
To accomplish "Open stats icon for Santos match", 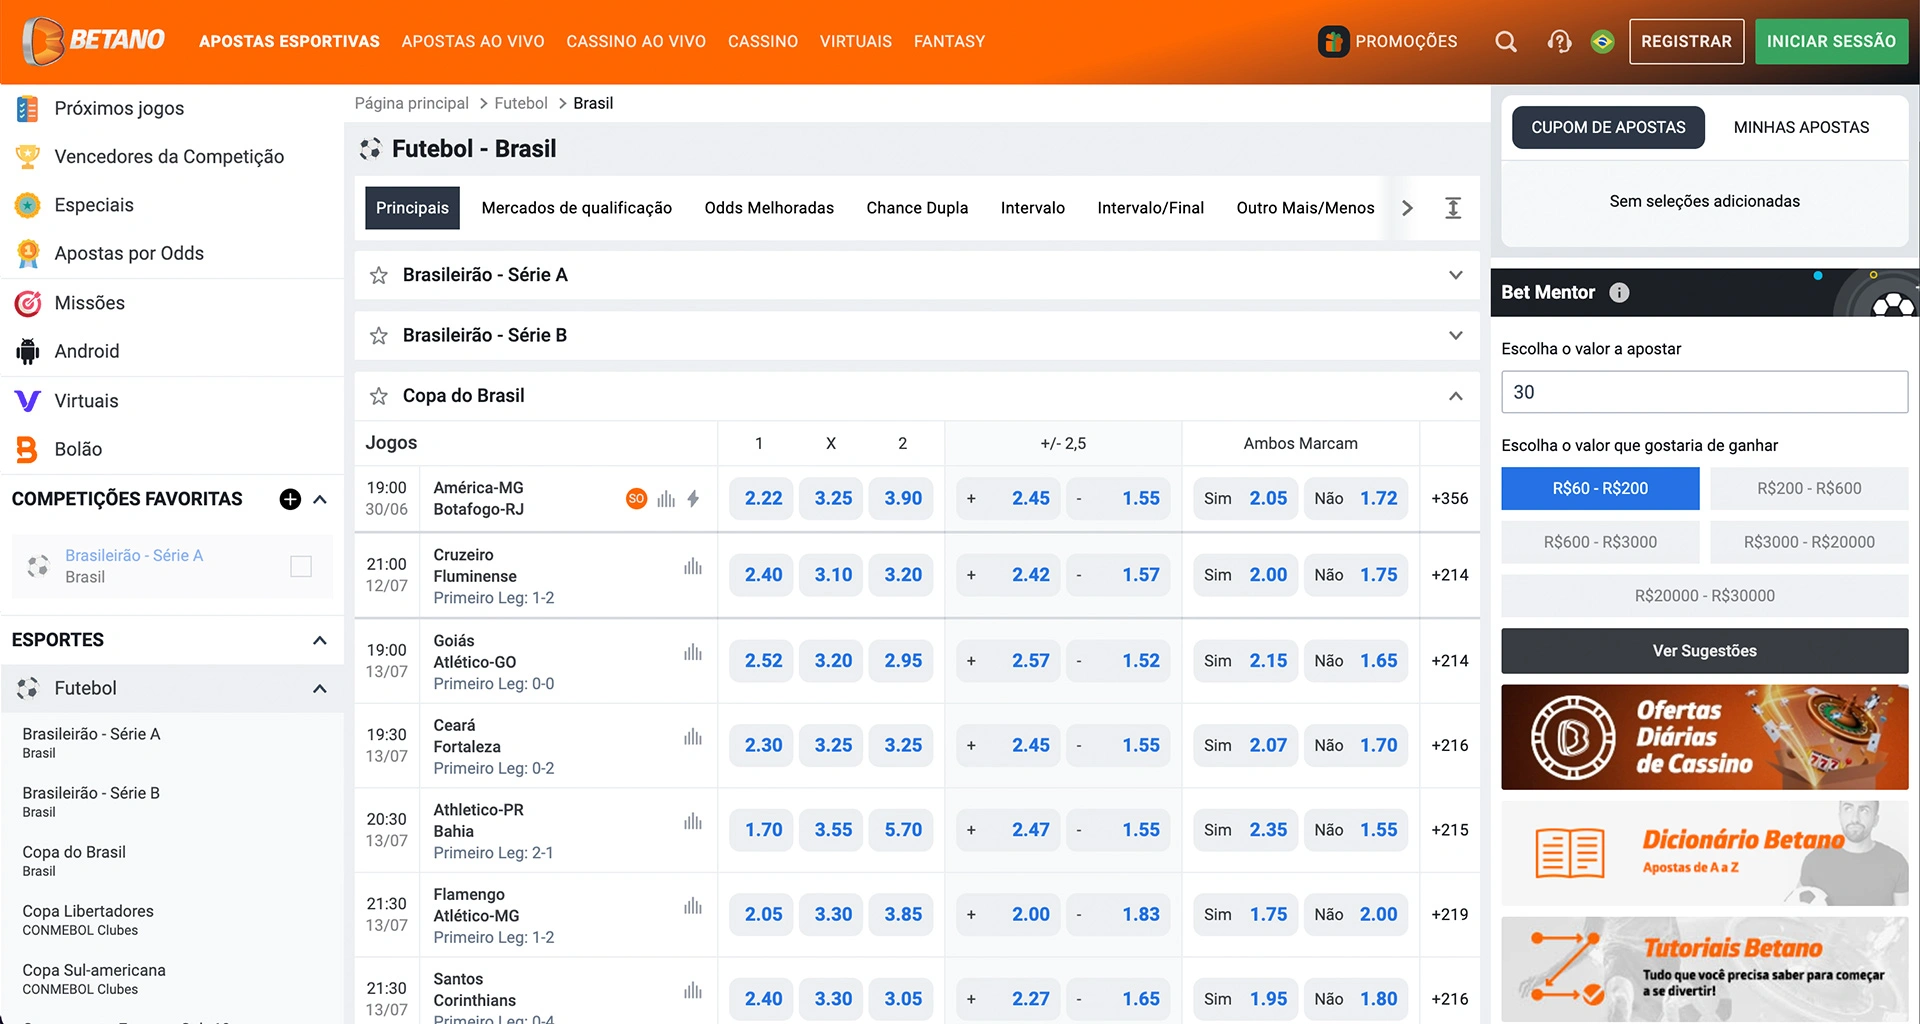I will [x=693, y=991].
